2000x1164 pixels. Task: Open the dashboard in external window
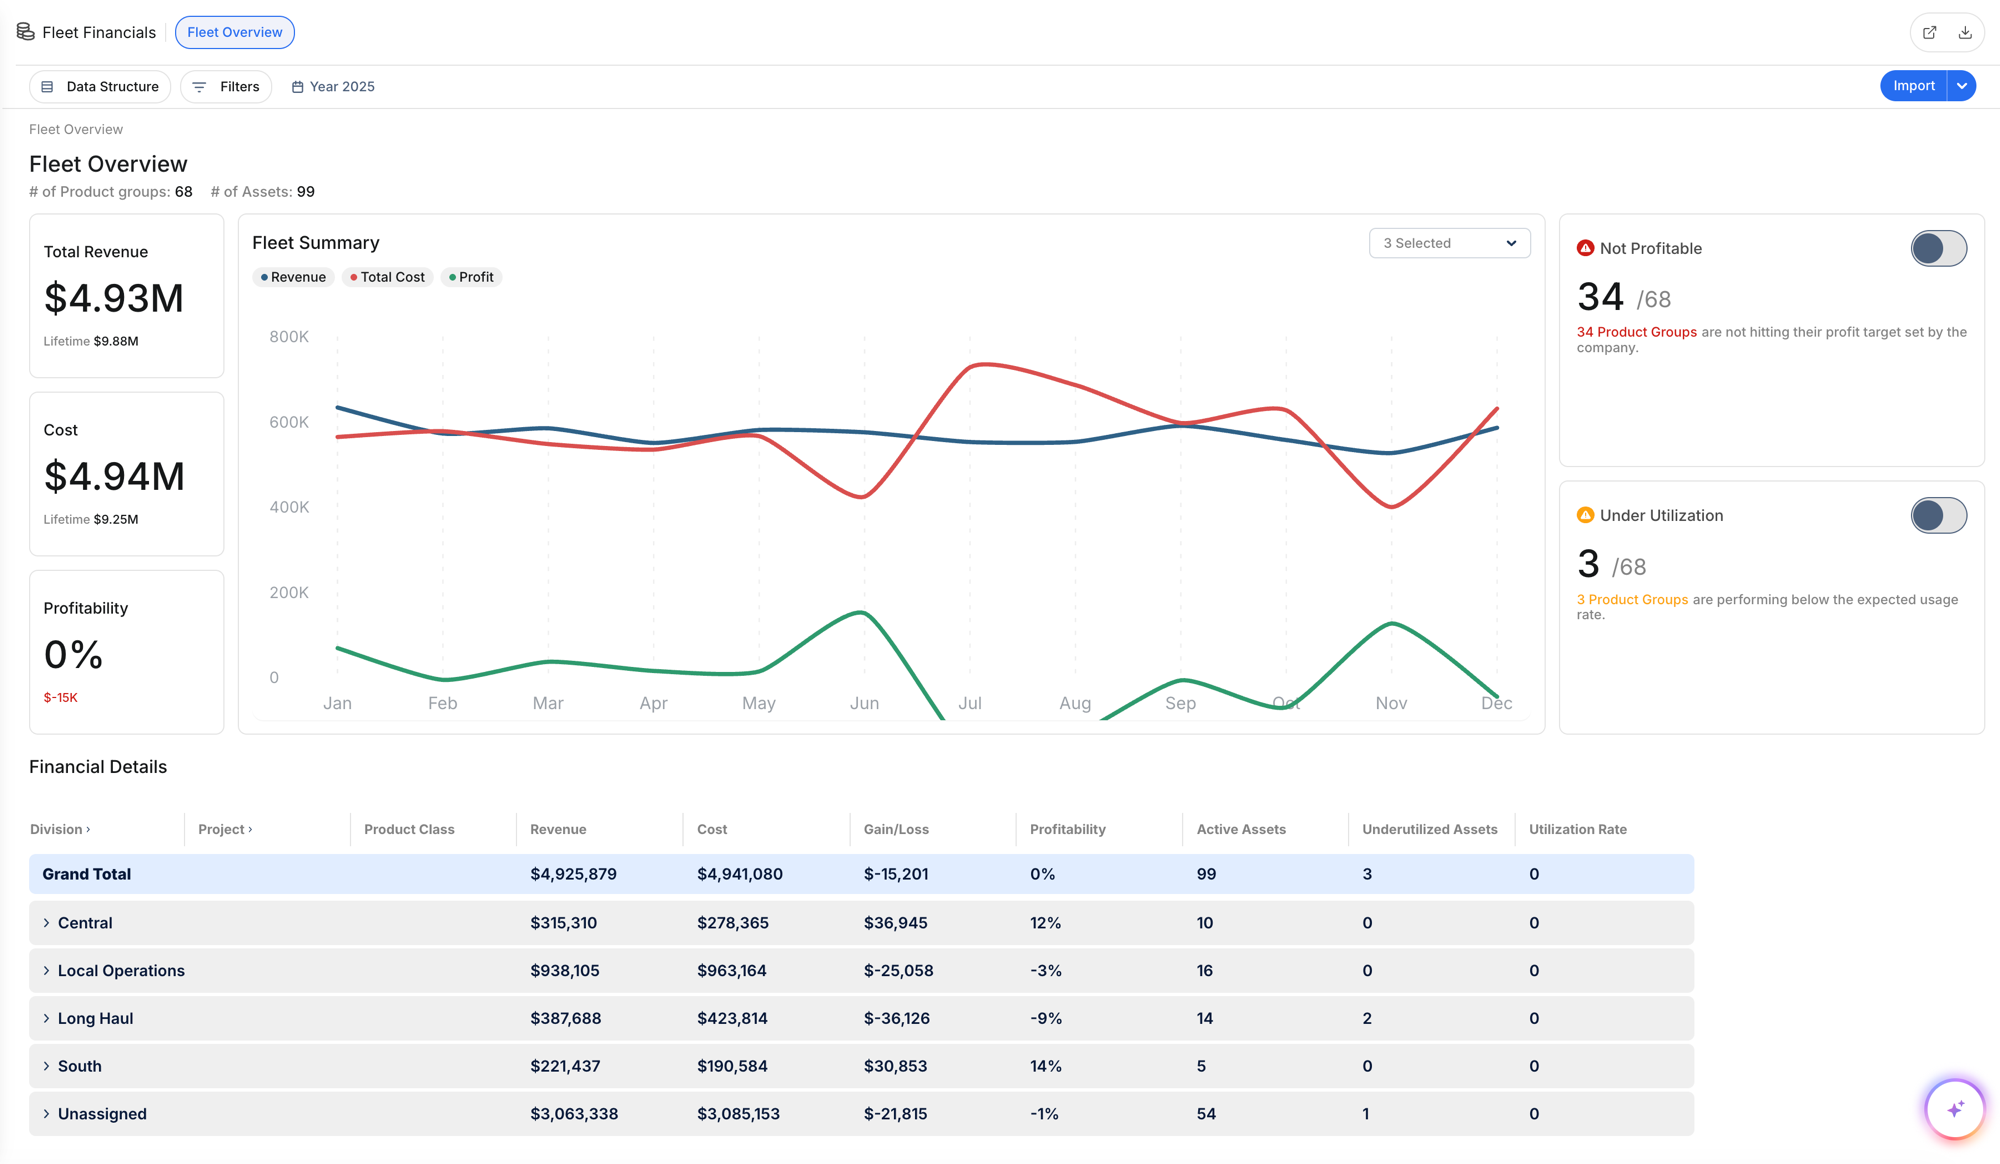coord(1929,32)
